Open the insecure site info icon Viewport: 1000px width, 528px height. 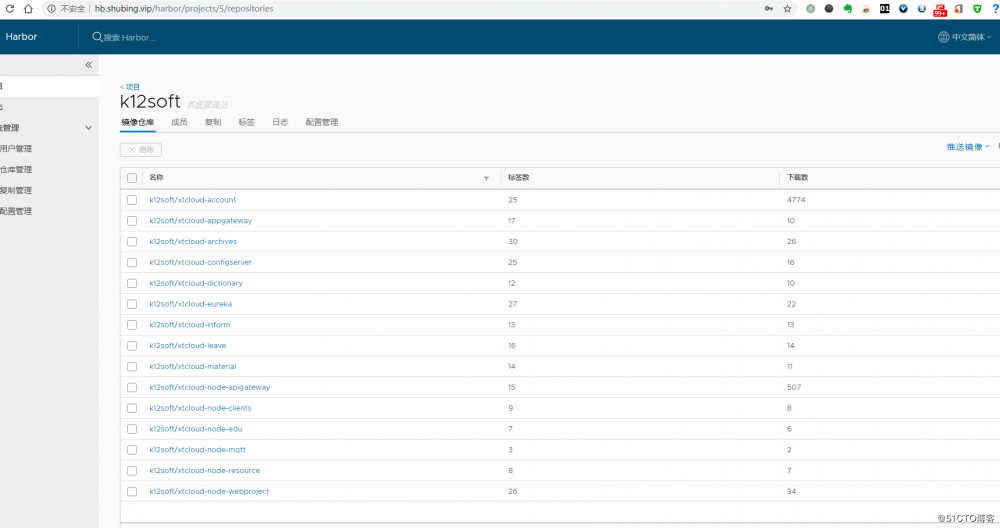(x=52, y=9)
